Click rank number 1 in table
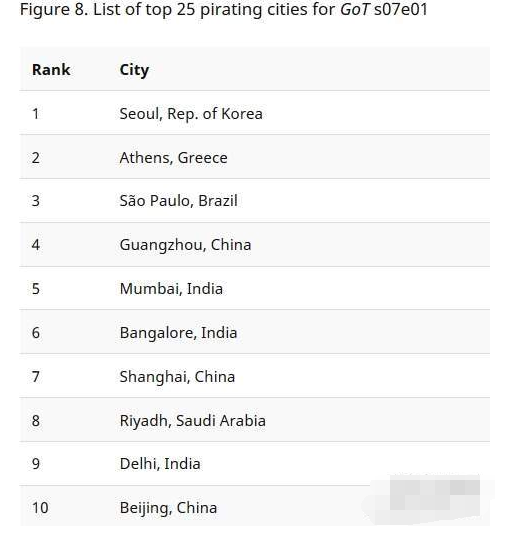Viewport: 517px width, 538px height. tap(36, 114)
